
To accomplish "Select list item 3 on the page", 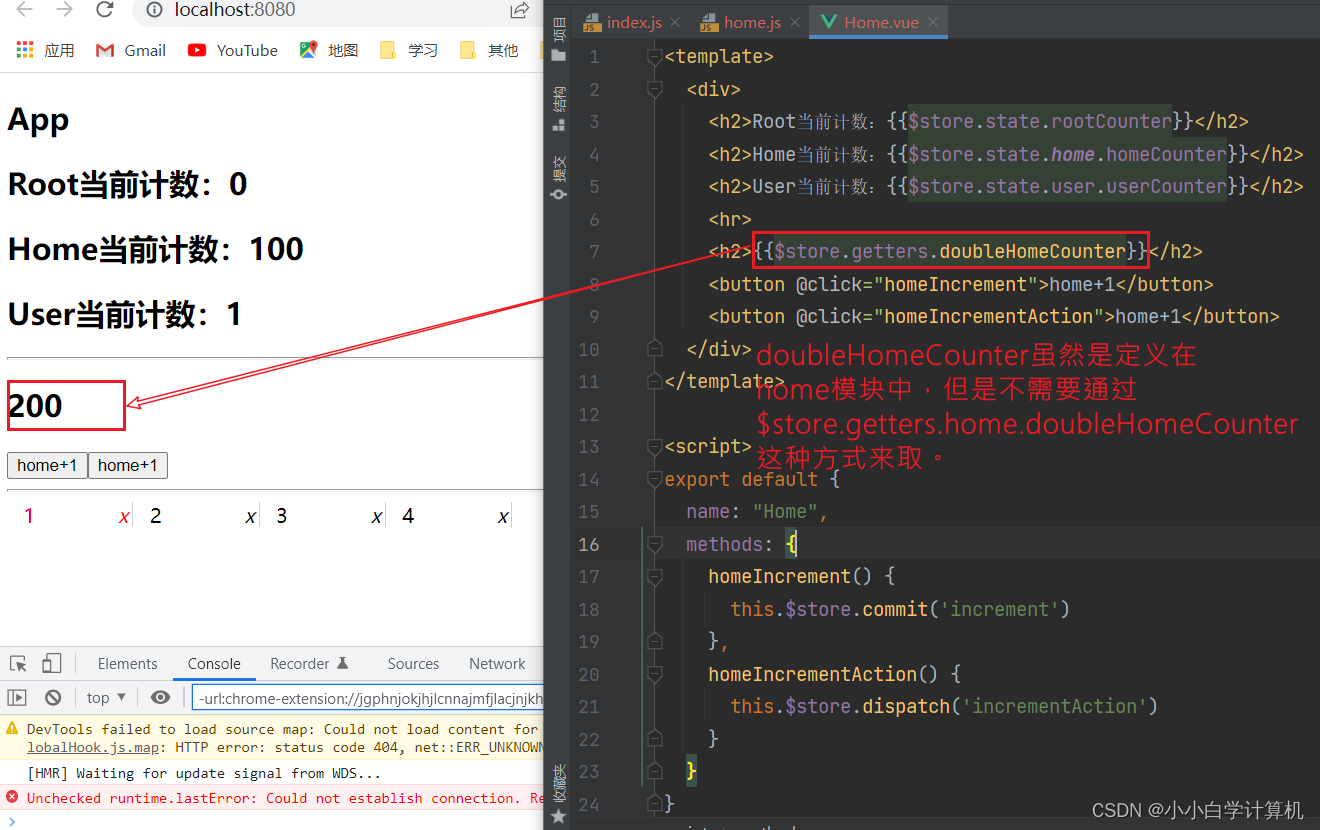I will (282, 516).
